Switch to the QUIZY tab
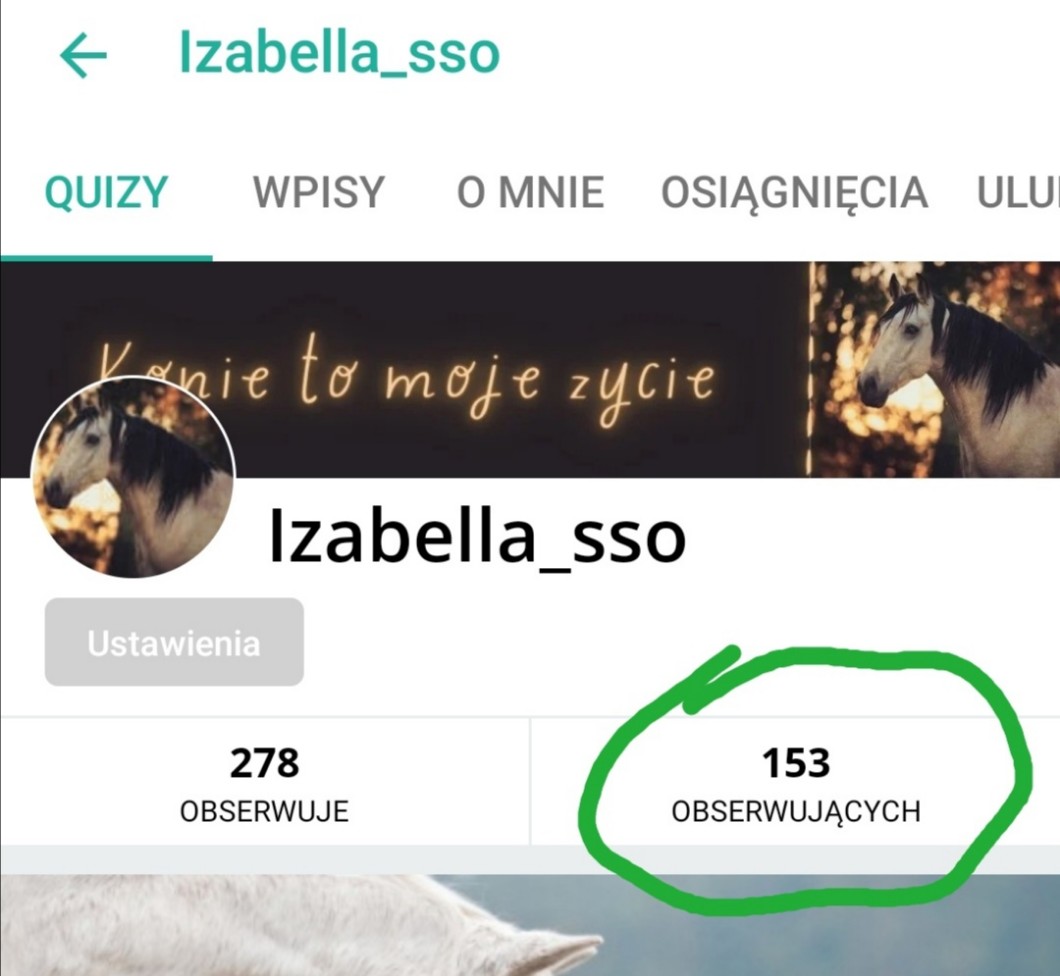The image size is (1060, 976). pyautogui.click(x=105, y=192)
